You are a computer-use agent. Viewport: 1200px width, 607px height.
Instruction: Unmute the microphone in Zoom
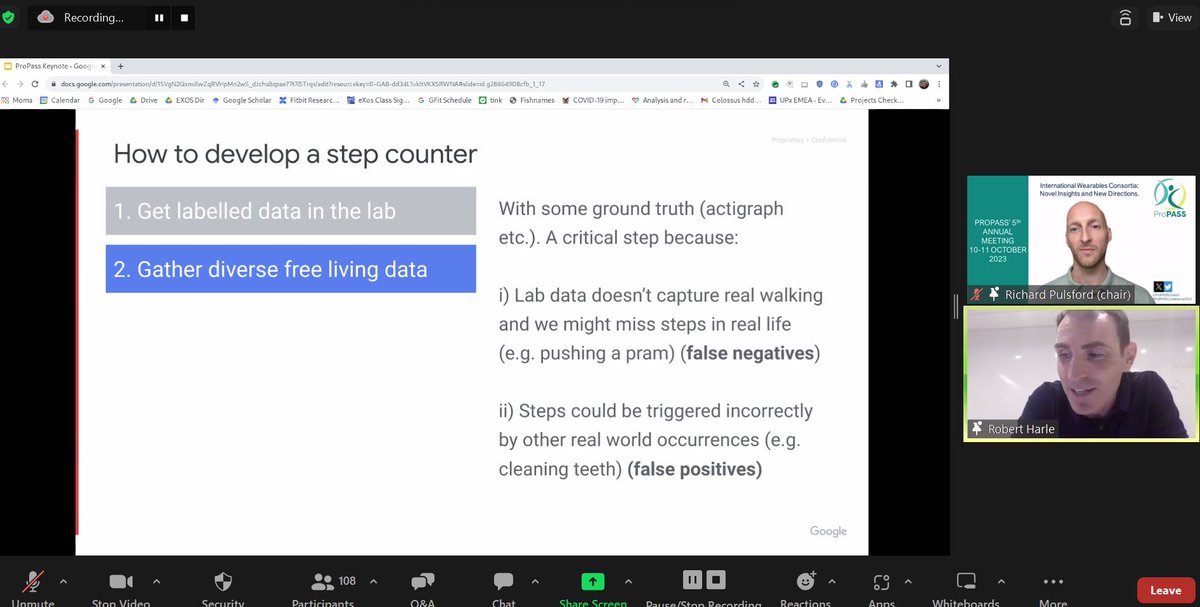point(30,580)
